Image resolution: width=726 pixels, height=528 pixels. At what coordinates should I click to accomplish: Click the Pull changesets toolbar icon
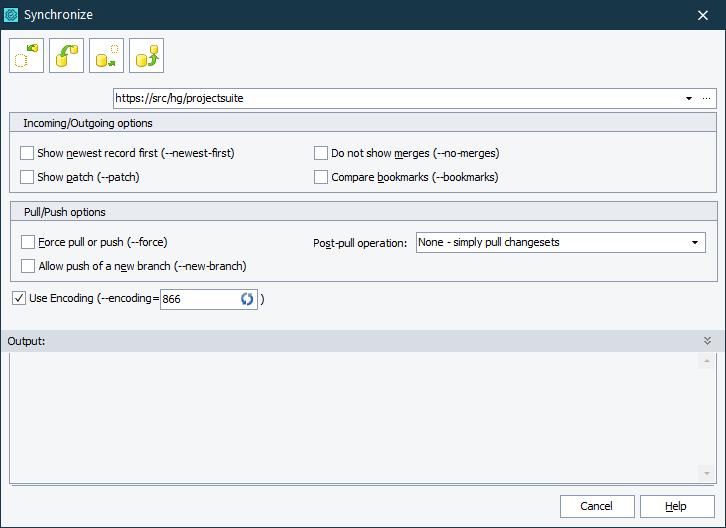click(66, 55)
